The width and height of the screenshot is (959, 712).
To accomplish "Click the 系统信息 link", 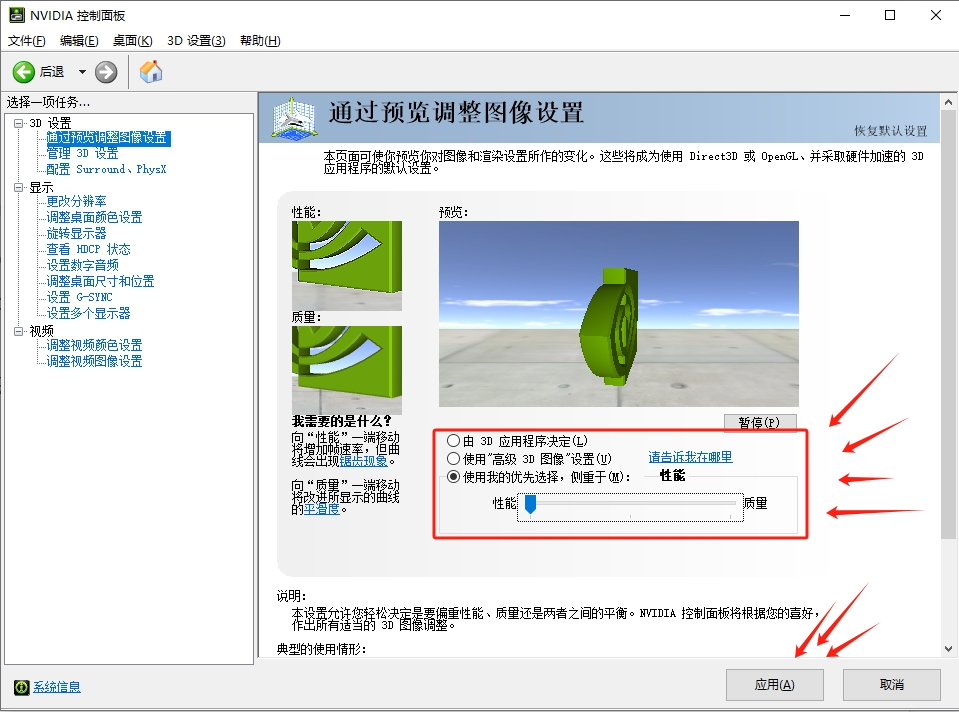I will tap(56, 687).
